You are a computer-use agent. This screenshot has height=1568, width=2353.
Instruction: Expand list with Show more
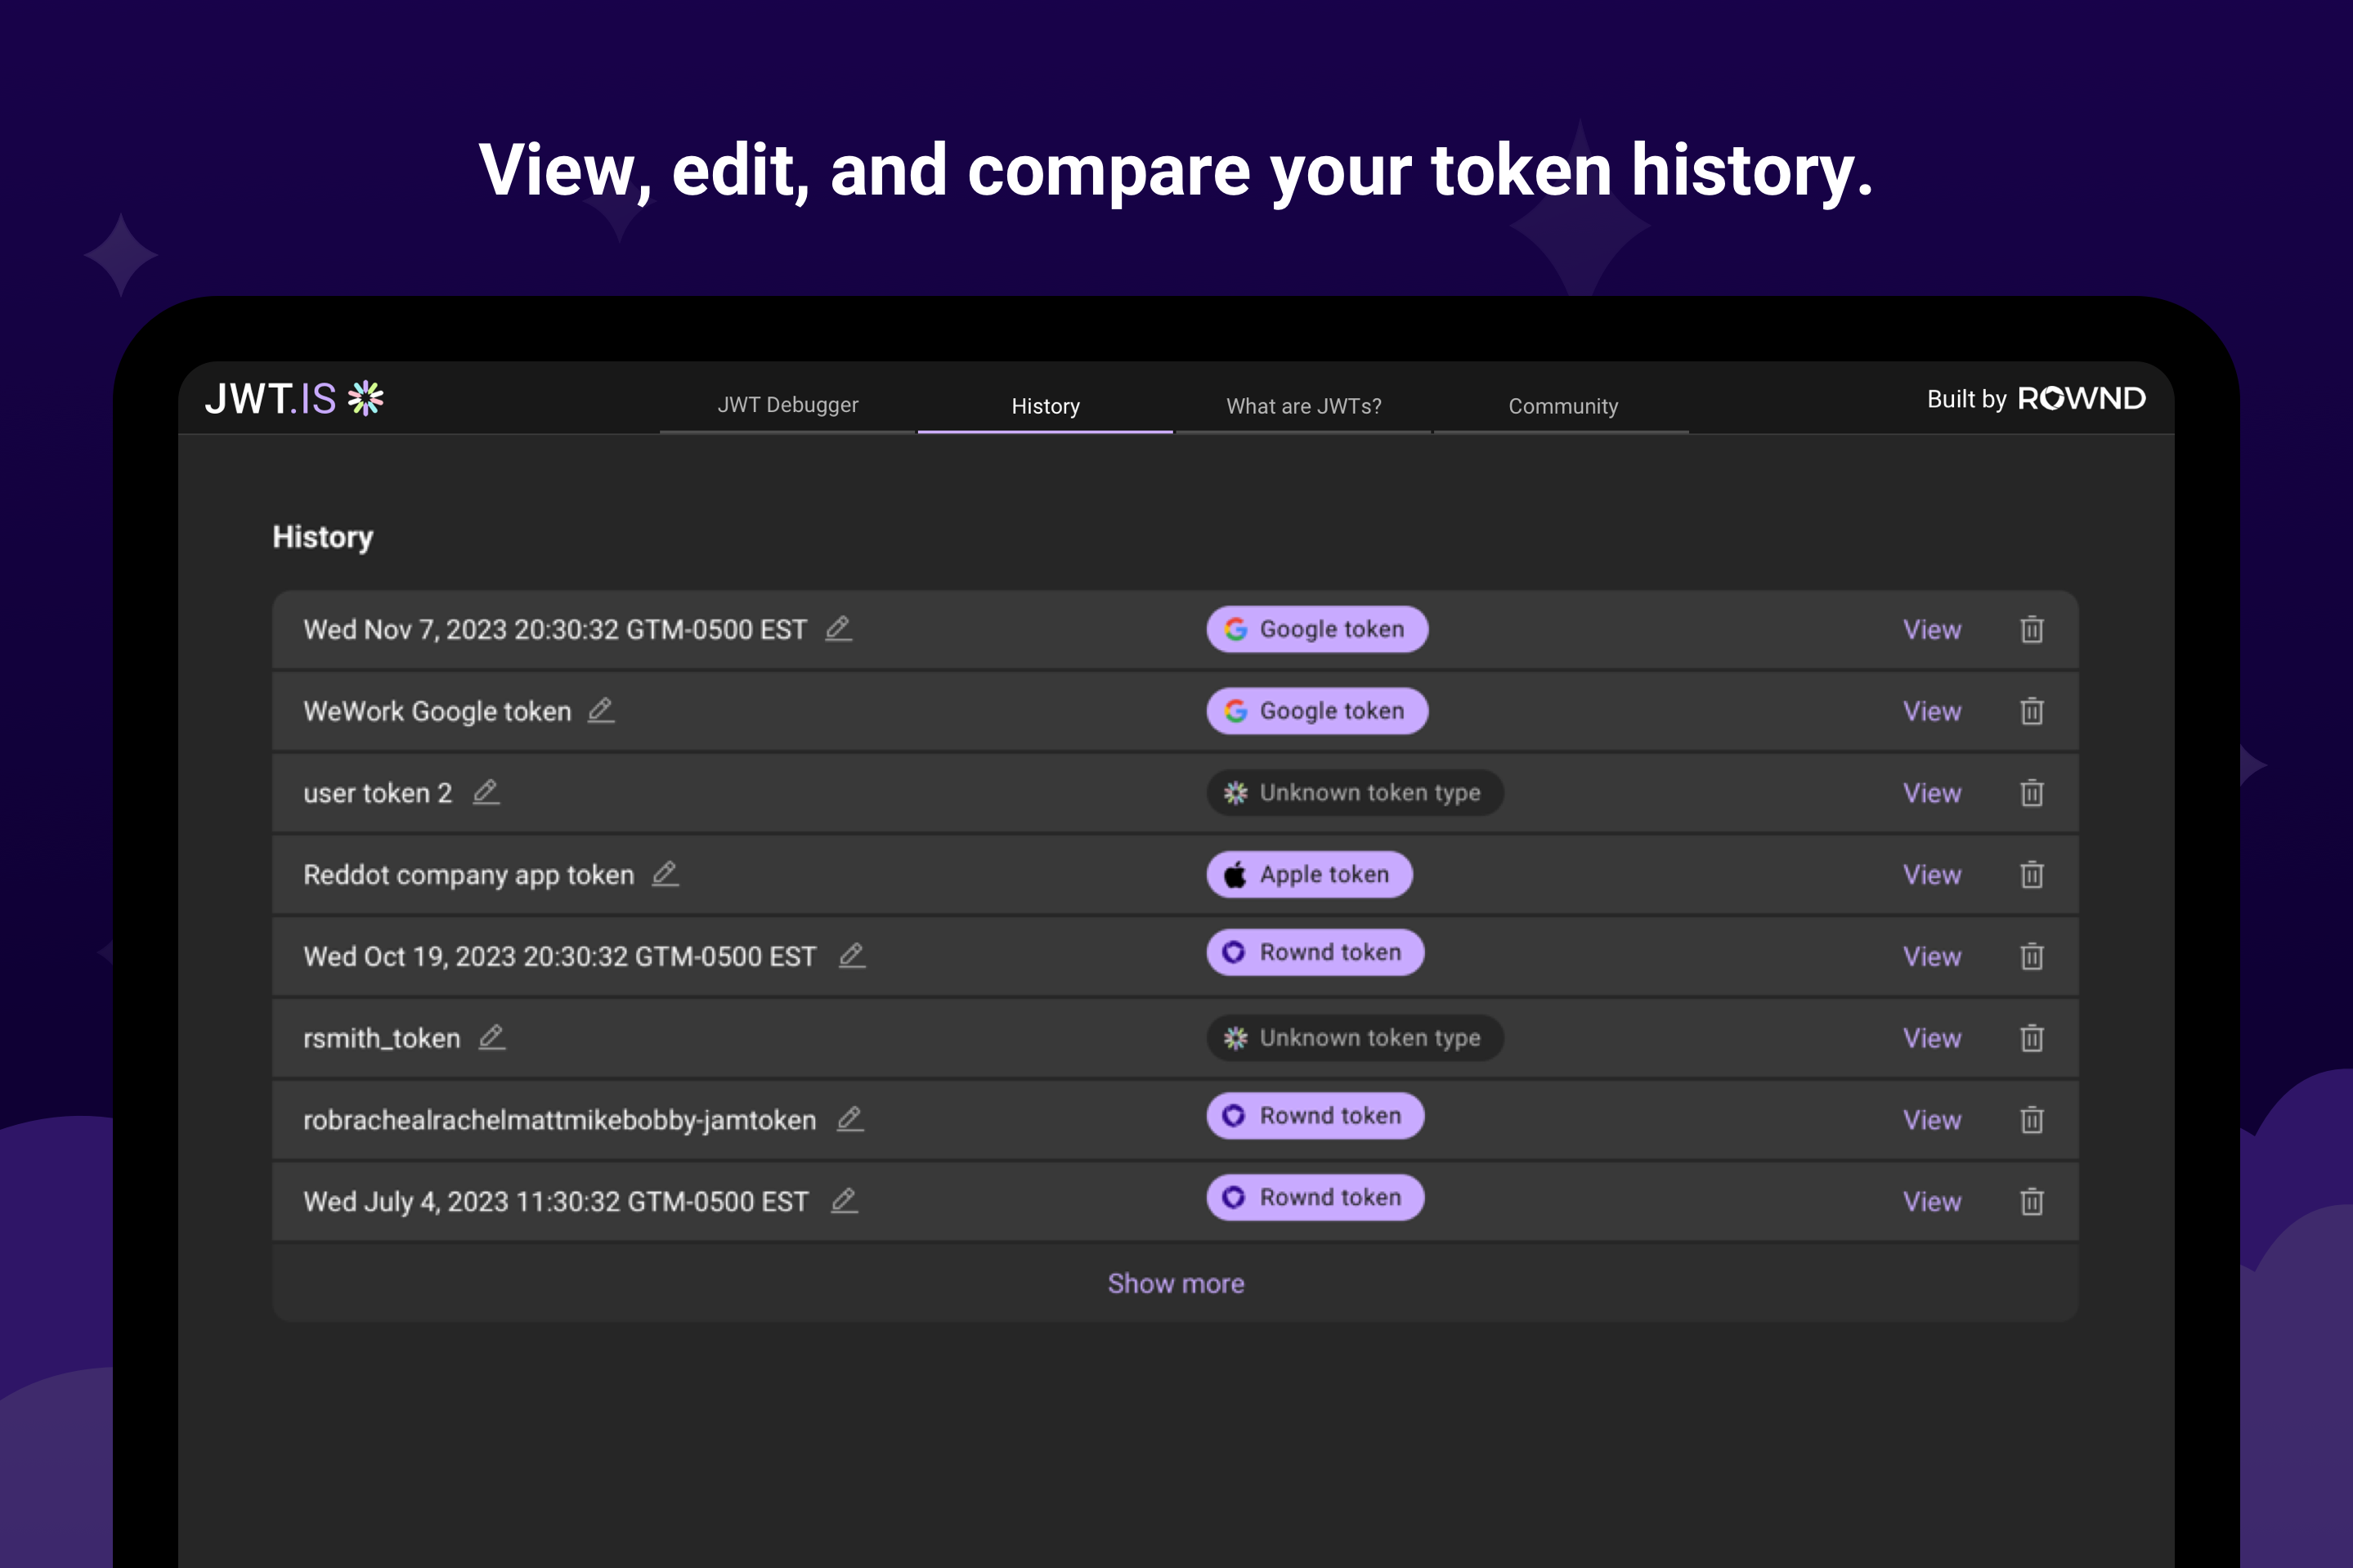[1175, 1283]
